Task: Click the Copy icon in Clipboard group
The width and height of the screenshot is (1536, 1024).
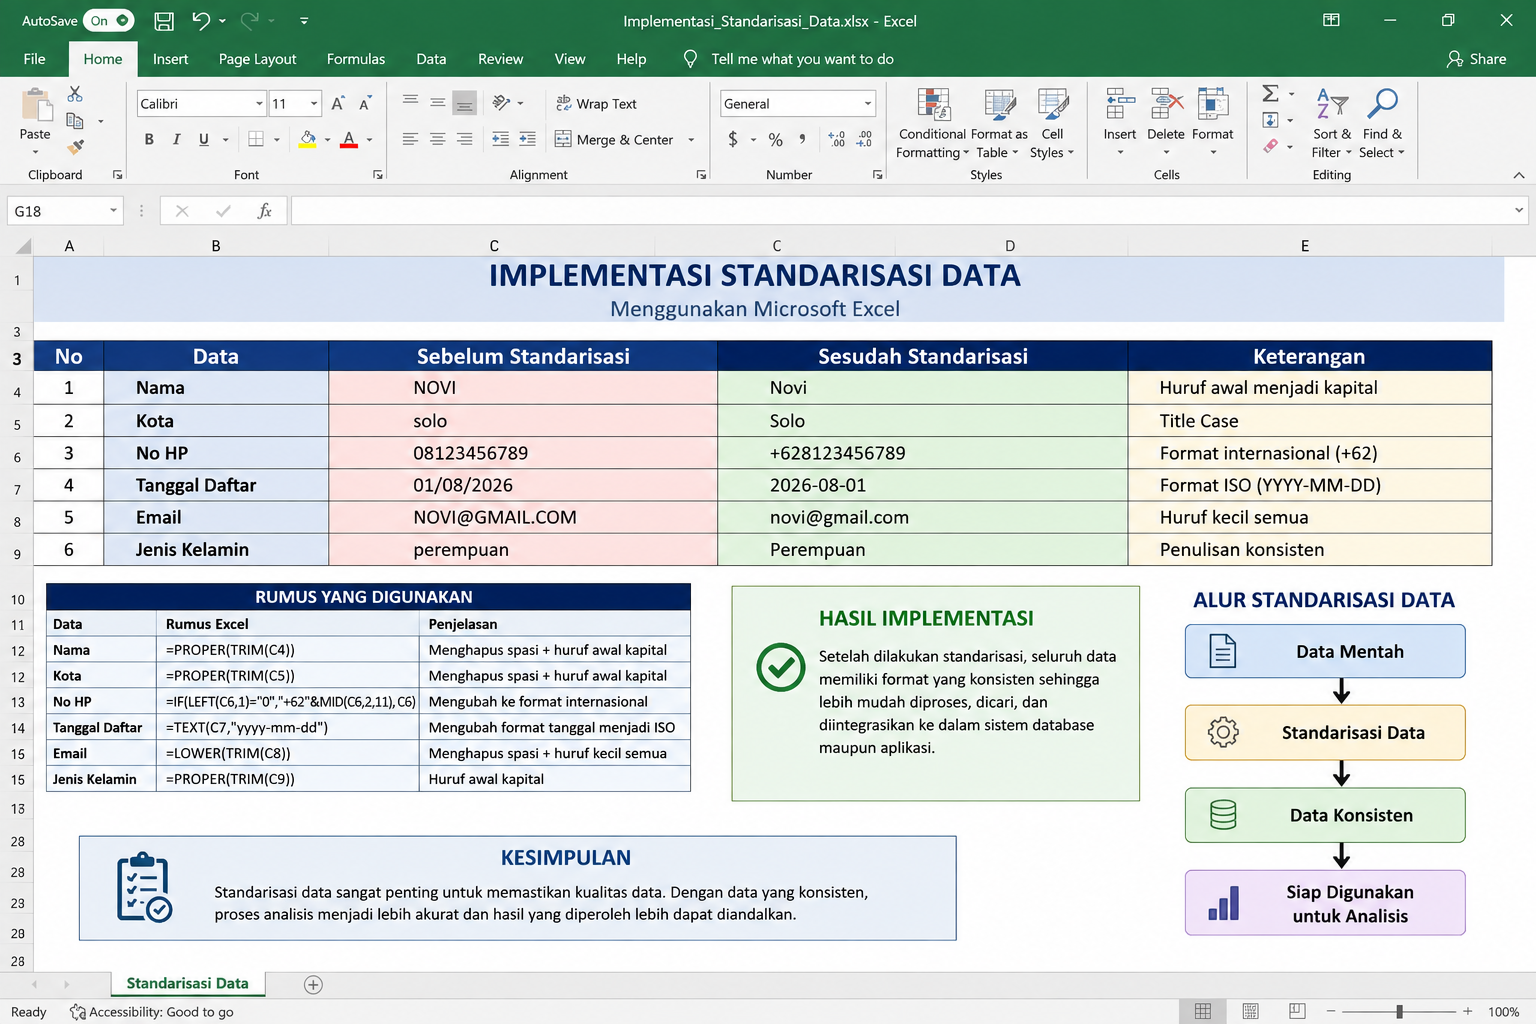Action: pyautogui.click(x=75, y=121)
